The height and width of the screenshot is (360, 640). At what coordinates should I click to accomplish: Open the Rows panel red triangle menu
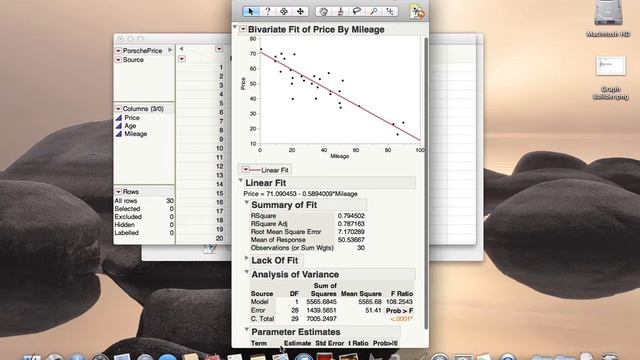point(118,191)
